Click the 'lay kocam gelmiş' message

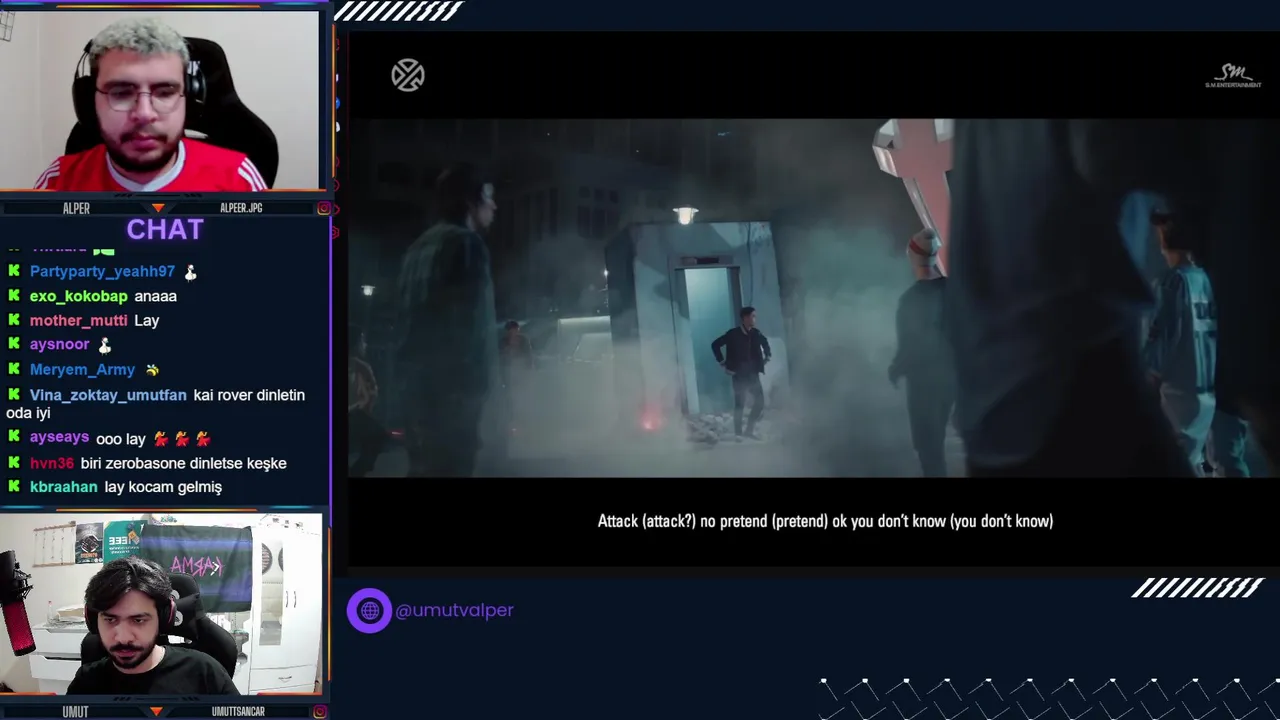(x=163, y=487)
